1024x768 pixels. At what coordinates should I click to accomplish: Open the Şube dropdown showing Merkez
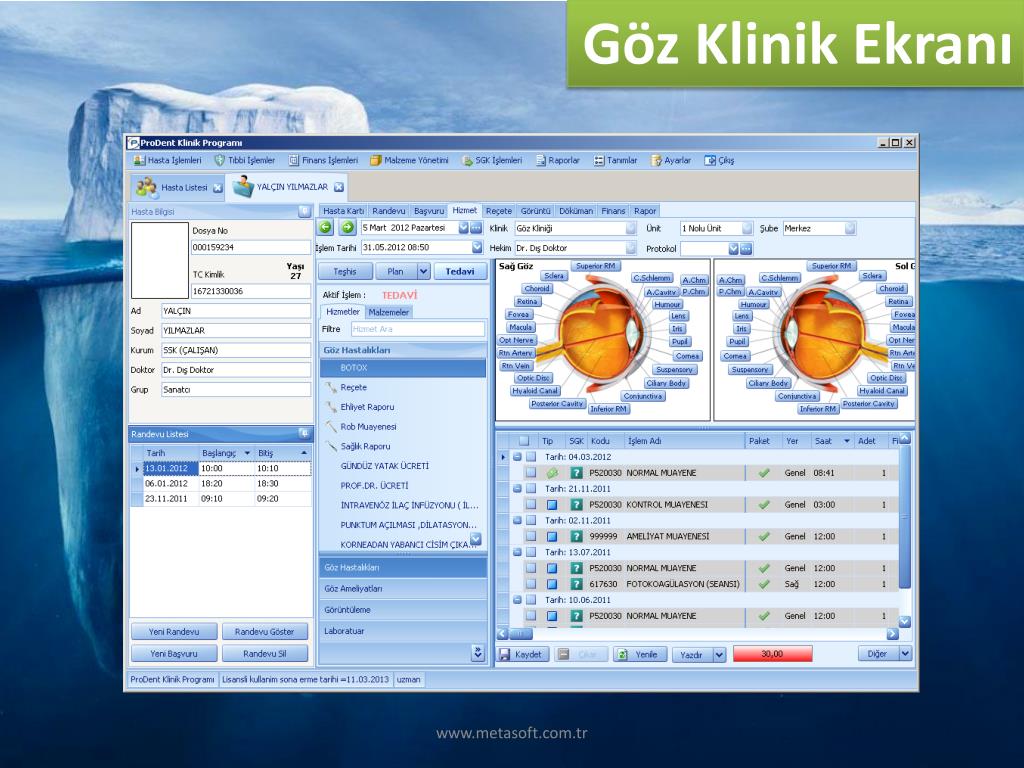pos(849,228)
